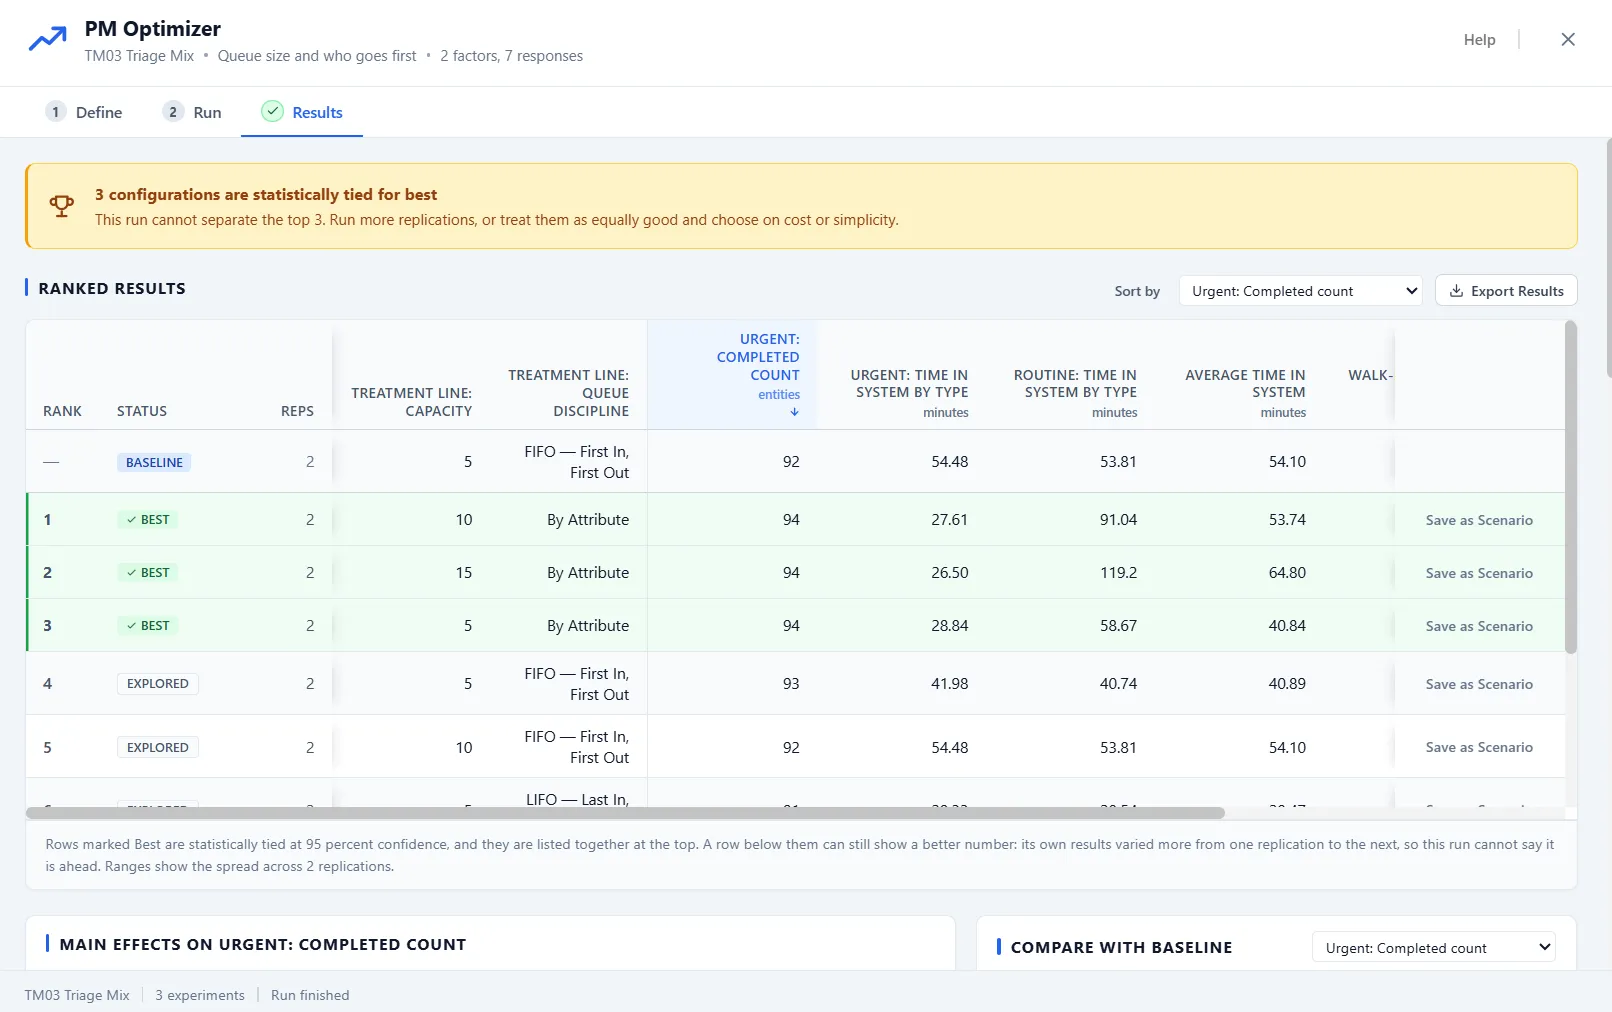Click the EXPLORED badge in rank 4 row
1612x1012 pixels.
[157, 684]
